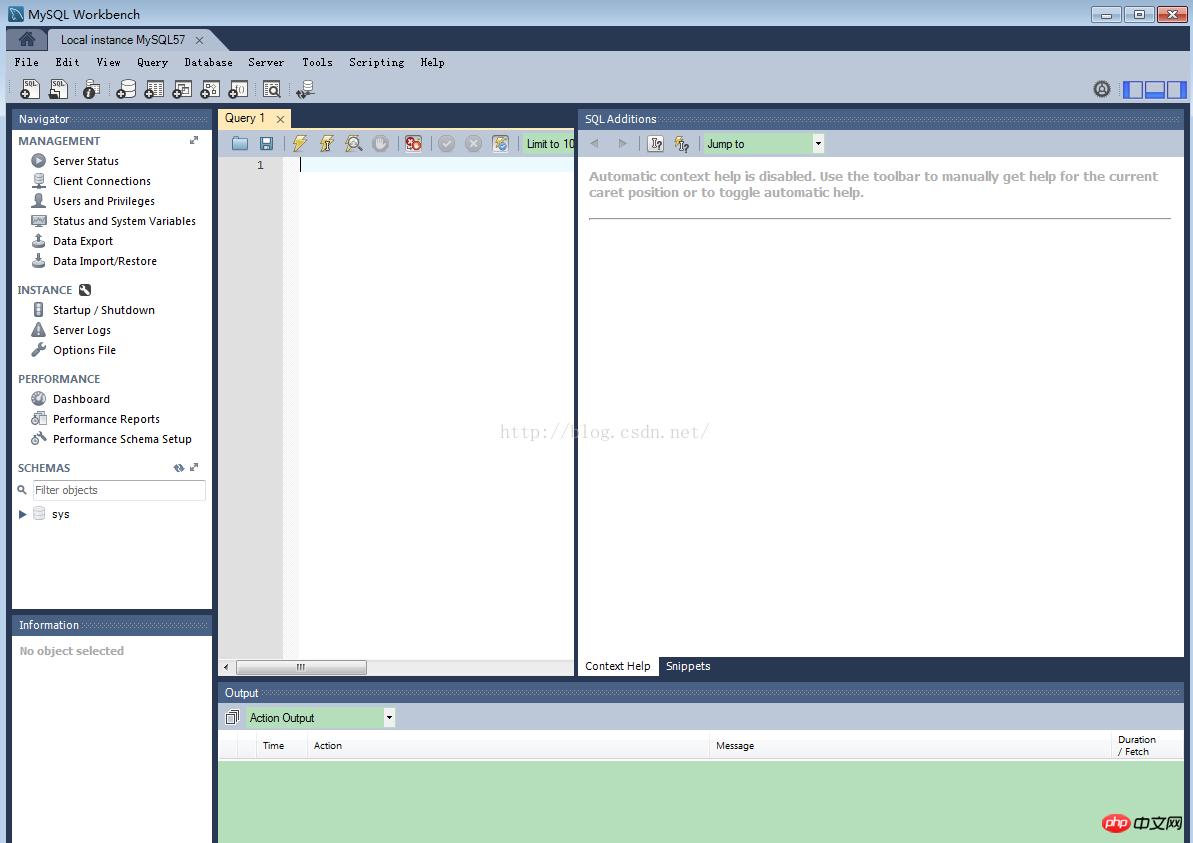This screenshot has height=843, width=1193.
Task: Rollback transaction X icon
Action: coord(473,143)
